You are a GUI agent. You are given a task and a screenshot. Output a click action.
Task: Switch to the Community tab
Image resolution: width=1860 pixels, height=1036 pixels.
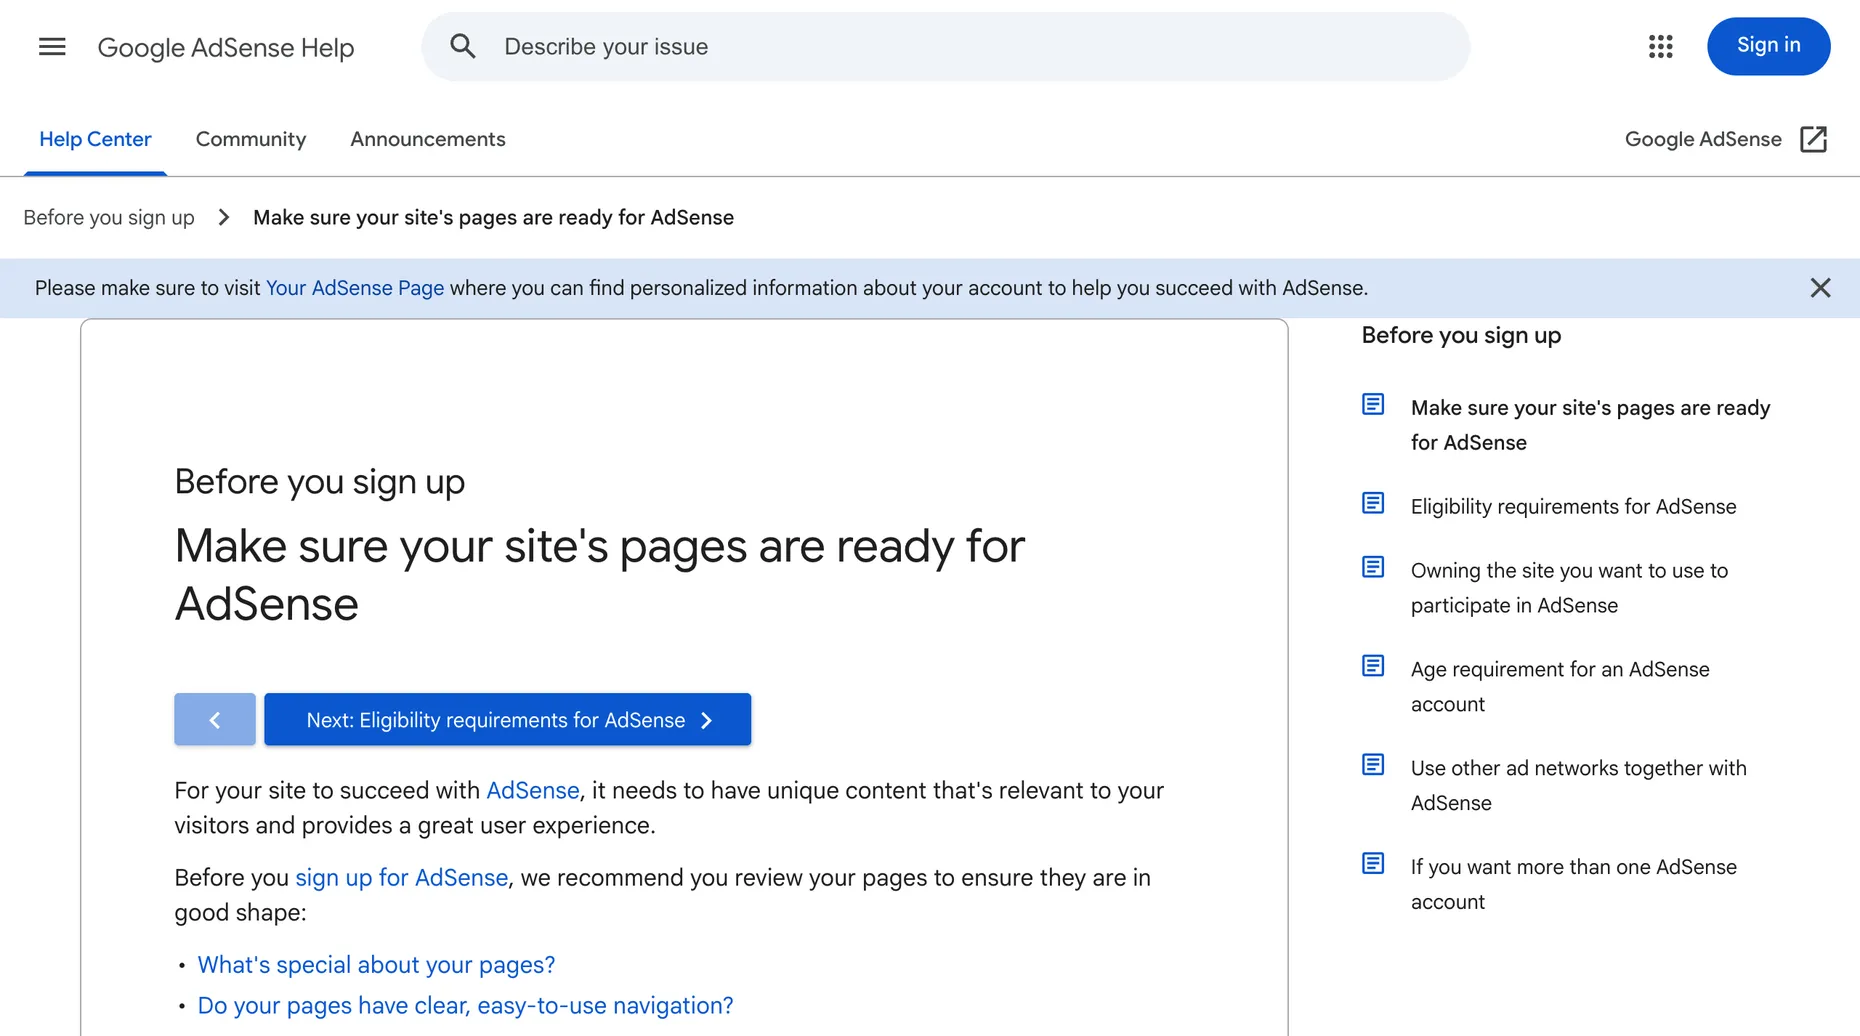point(251,139)
